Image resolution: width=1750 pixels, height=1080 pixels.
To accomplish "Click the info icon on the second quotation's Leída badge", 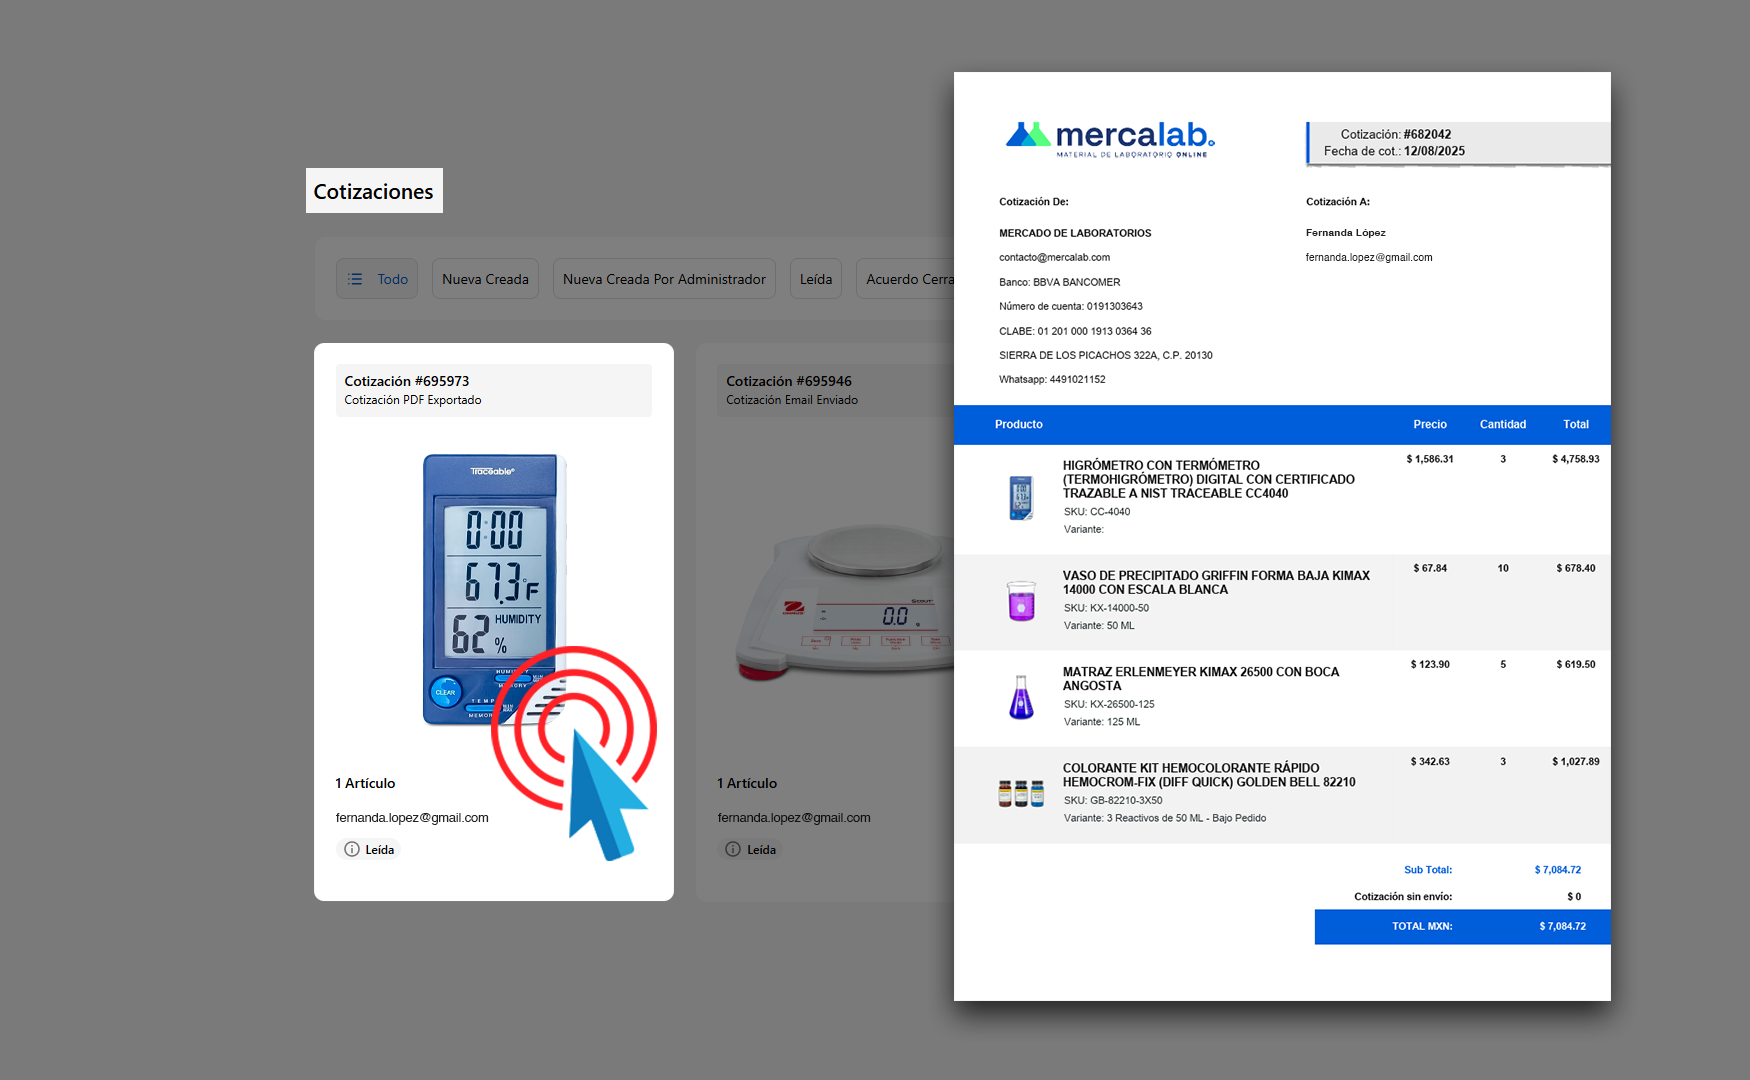I will pos(733,849).
